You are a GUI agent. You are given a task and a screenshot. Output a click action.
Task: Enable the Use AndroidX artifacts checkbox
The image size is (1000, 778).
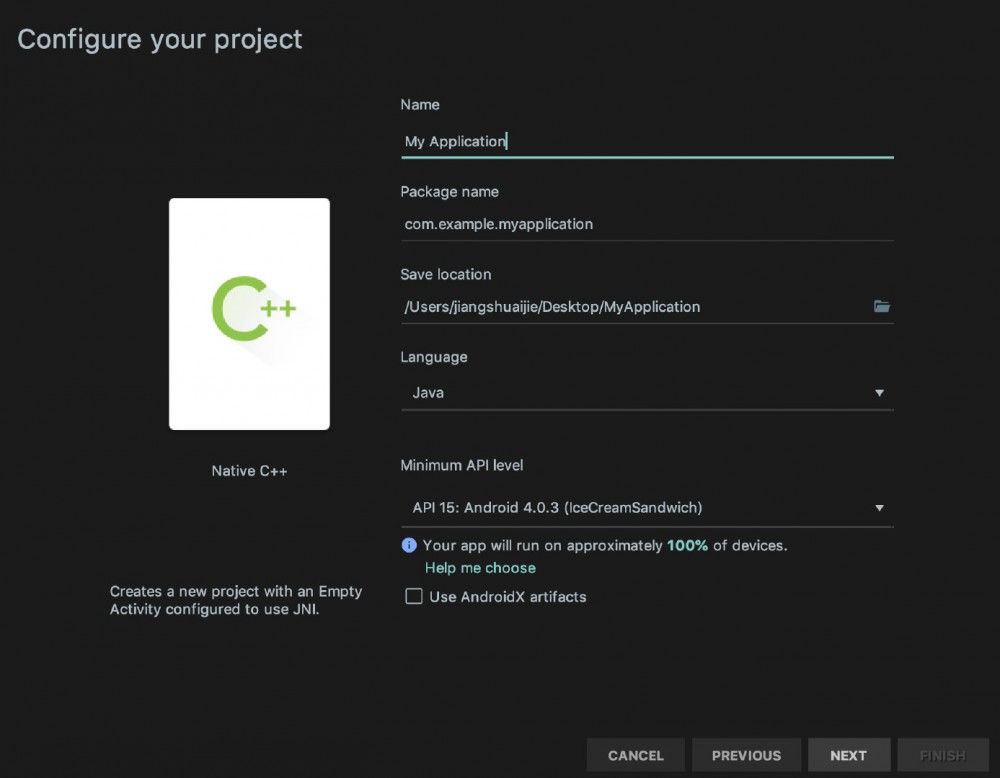(414, 597)
